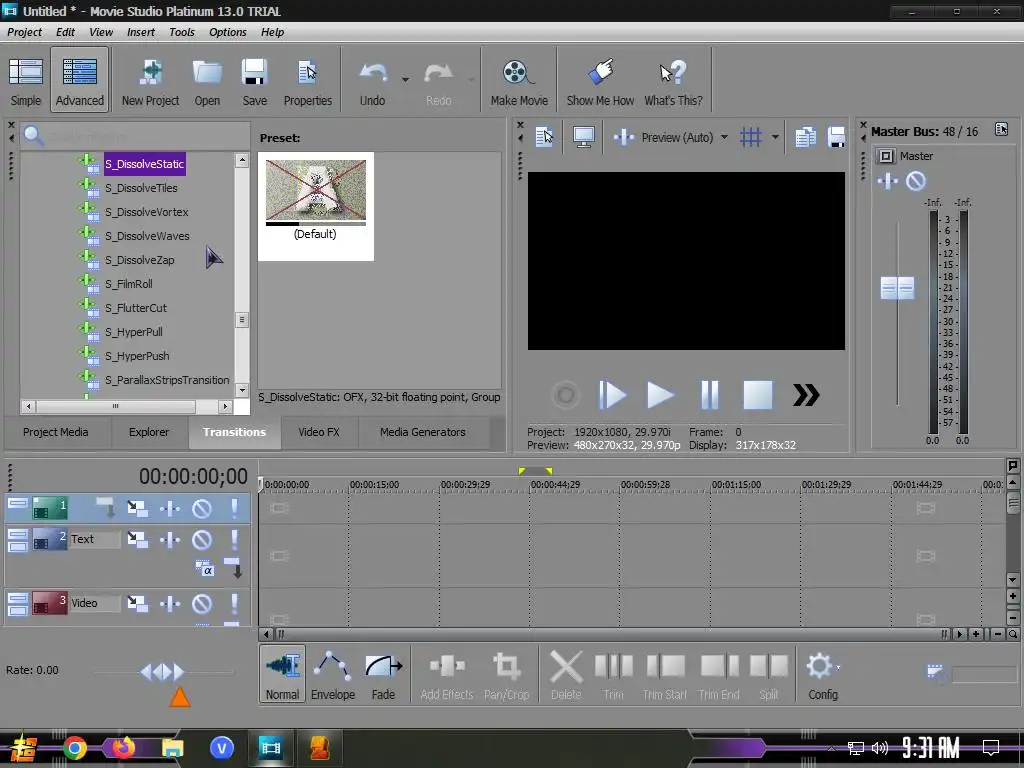Expand overlays dropdown arrow next to grid

[x=775, y=137]
